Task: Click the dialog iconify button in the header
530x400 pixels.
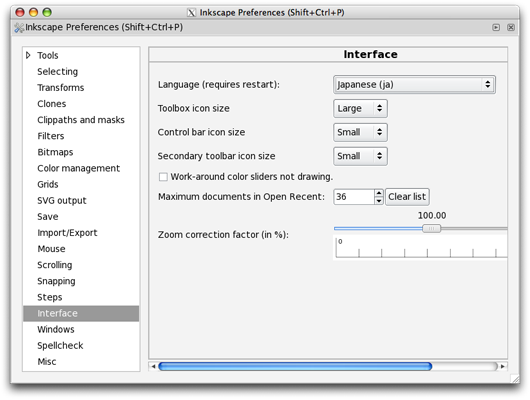Action: [x=496, y=27]
